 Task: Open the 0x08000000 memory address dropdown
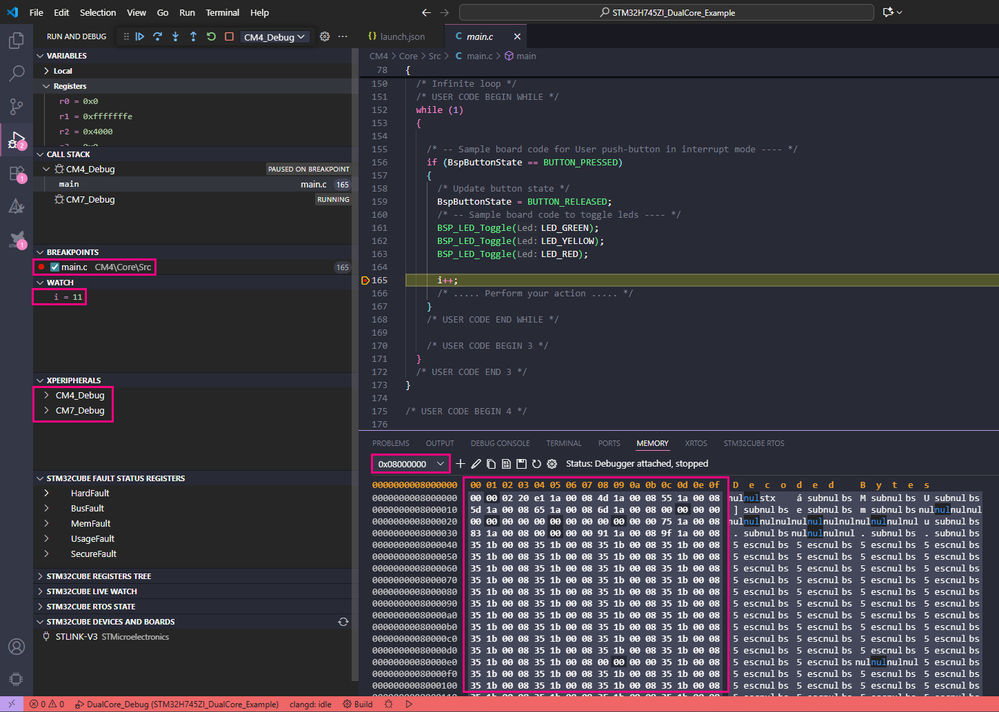411,464
